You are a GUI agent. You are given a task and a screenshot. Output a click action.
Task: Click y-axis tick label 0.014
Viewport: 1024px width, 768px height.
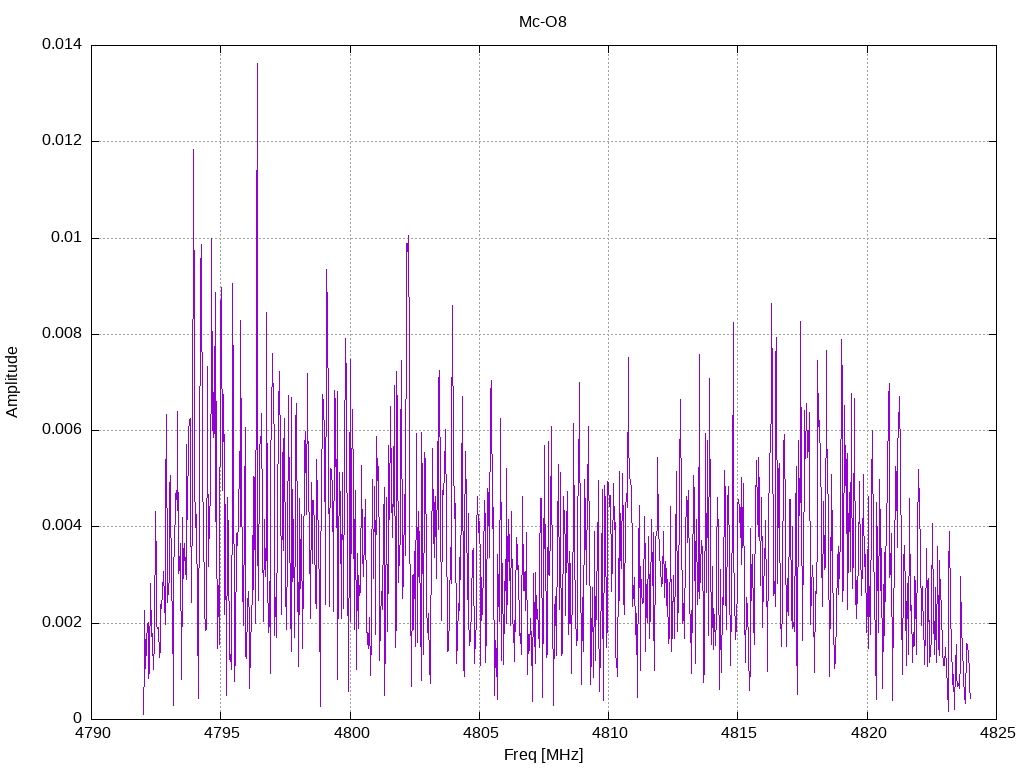coord(62,44)
